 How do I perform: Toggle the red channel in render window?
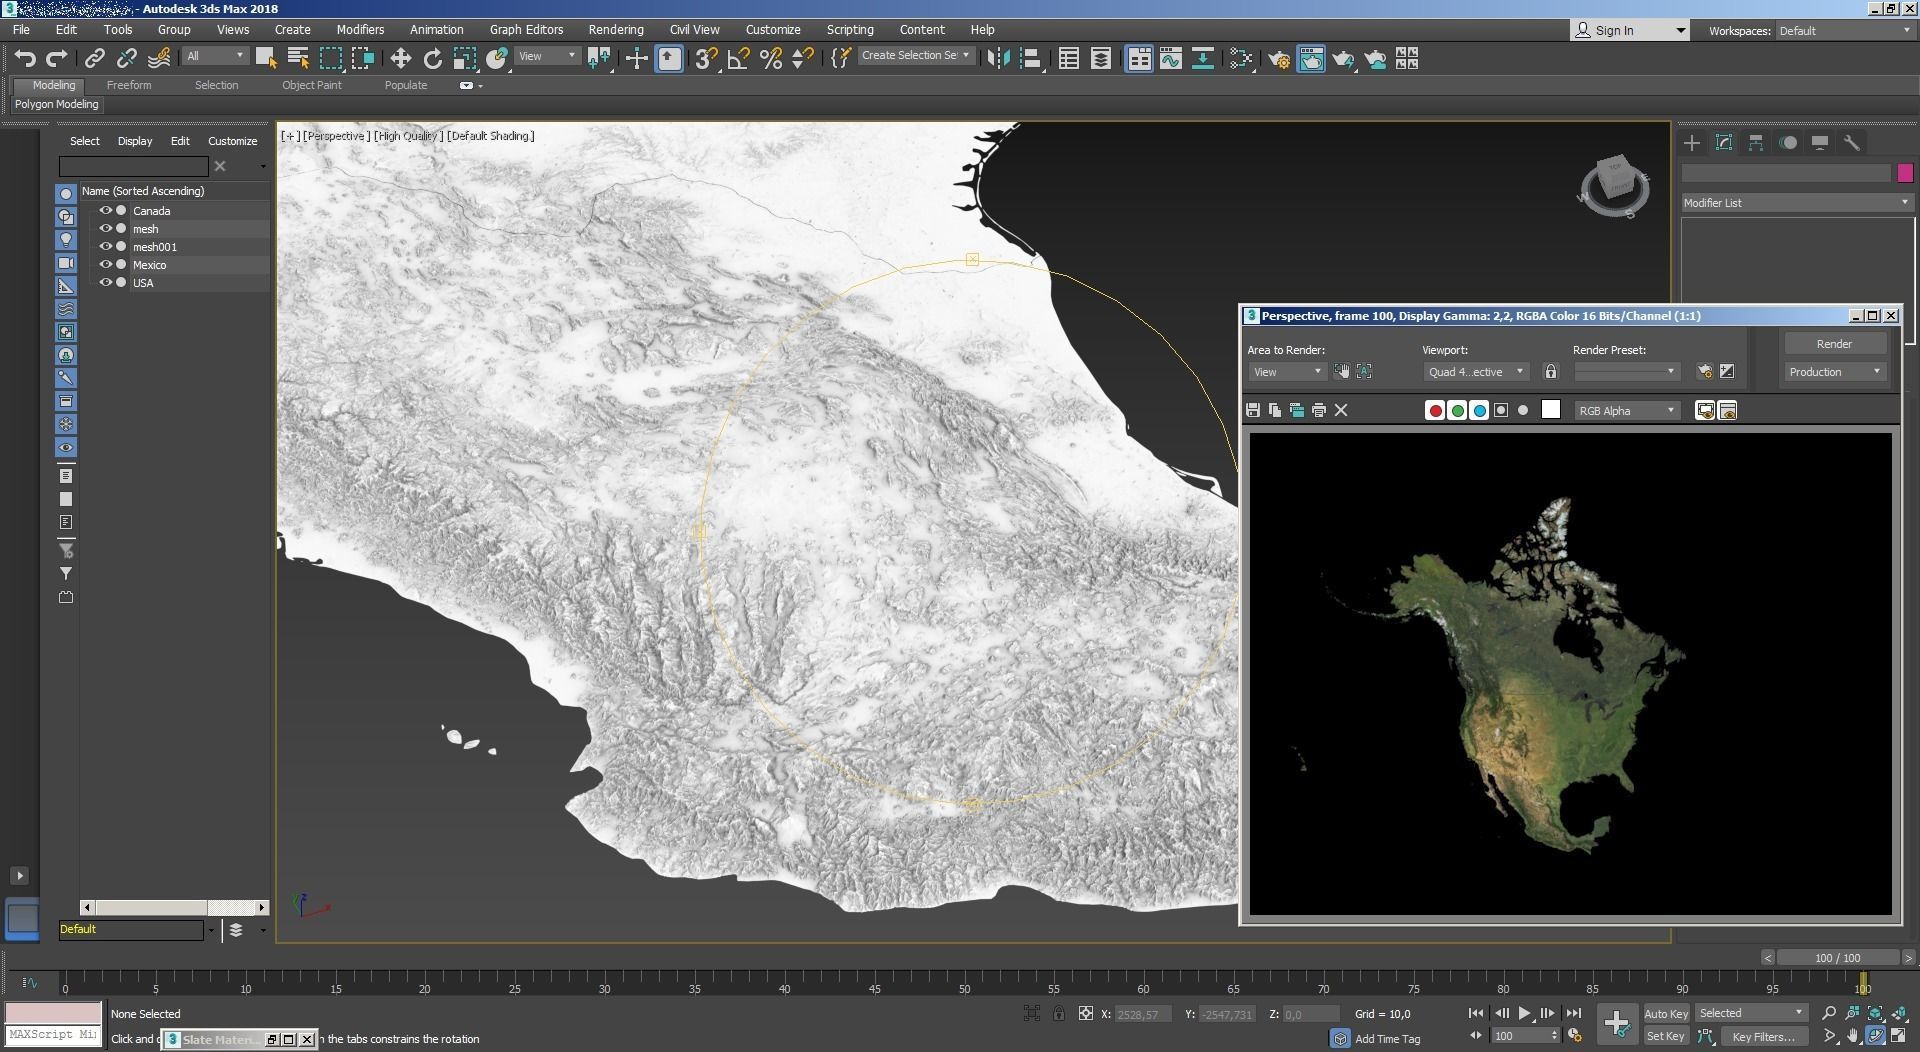[x=1435, y=410]
